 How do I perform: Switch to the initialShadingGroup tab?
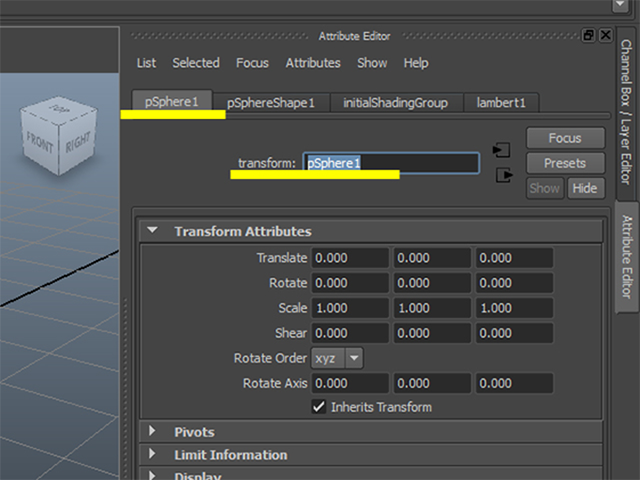[x=396, y=102]
